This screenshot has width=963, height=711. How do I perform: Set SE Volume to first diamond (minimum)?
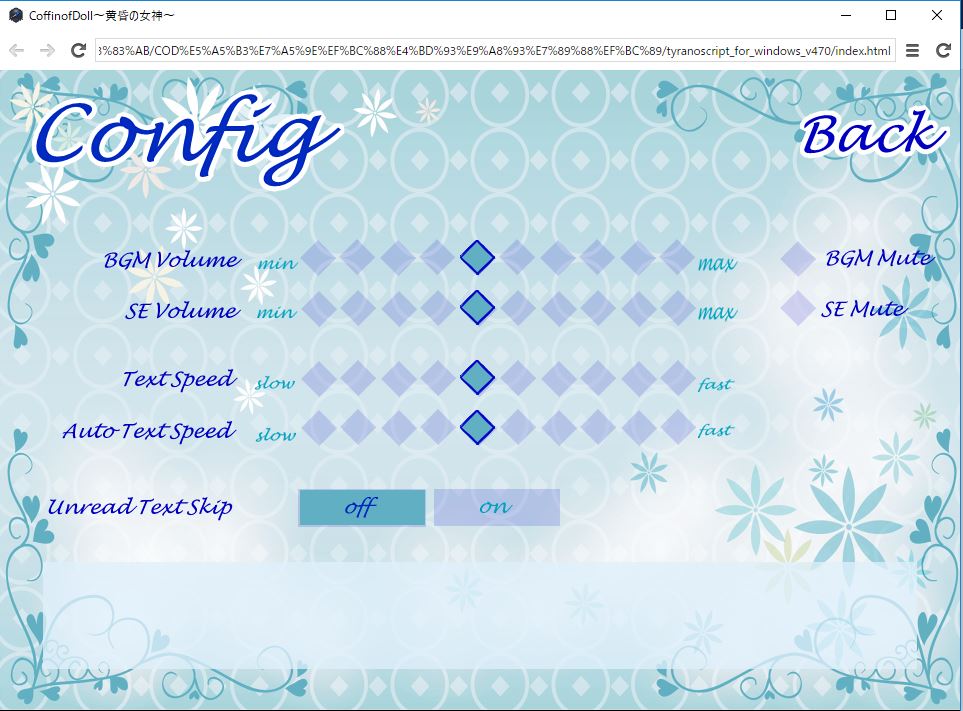pyautogui.click(x=319, y=308)
